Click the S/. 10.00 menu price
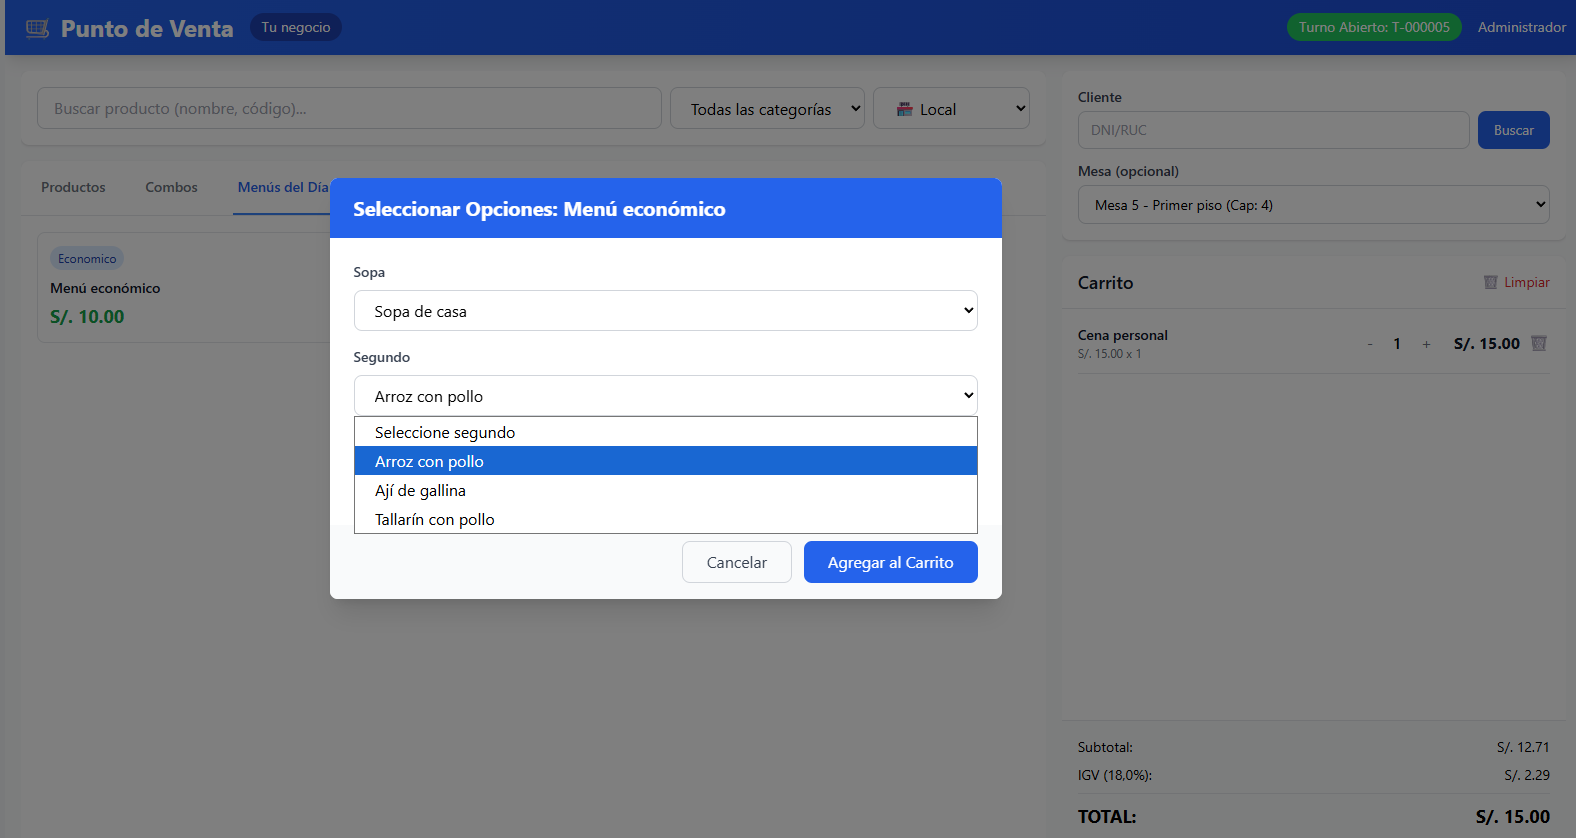The image size is (1576, 838). (87, 317)
